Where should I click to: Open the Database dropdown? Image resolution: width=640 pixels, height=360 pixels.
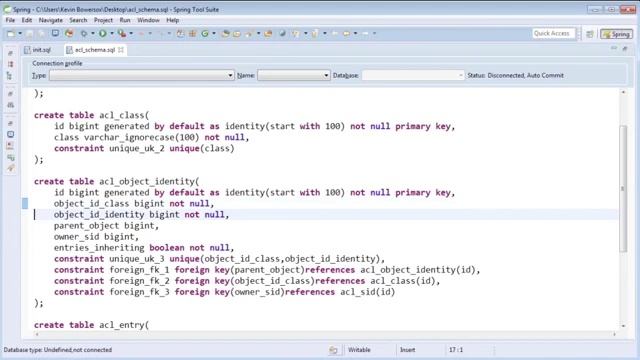[413, 76]
